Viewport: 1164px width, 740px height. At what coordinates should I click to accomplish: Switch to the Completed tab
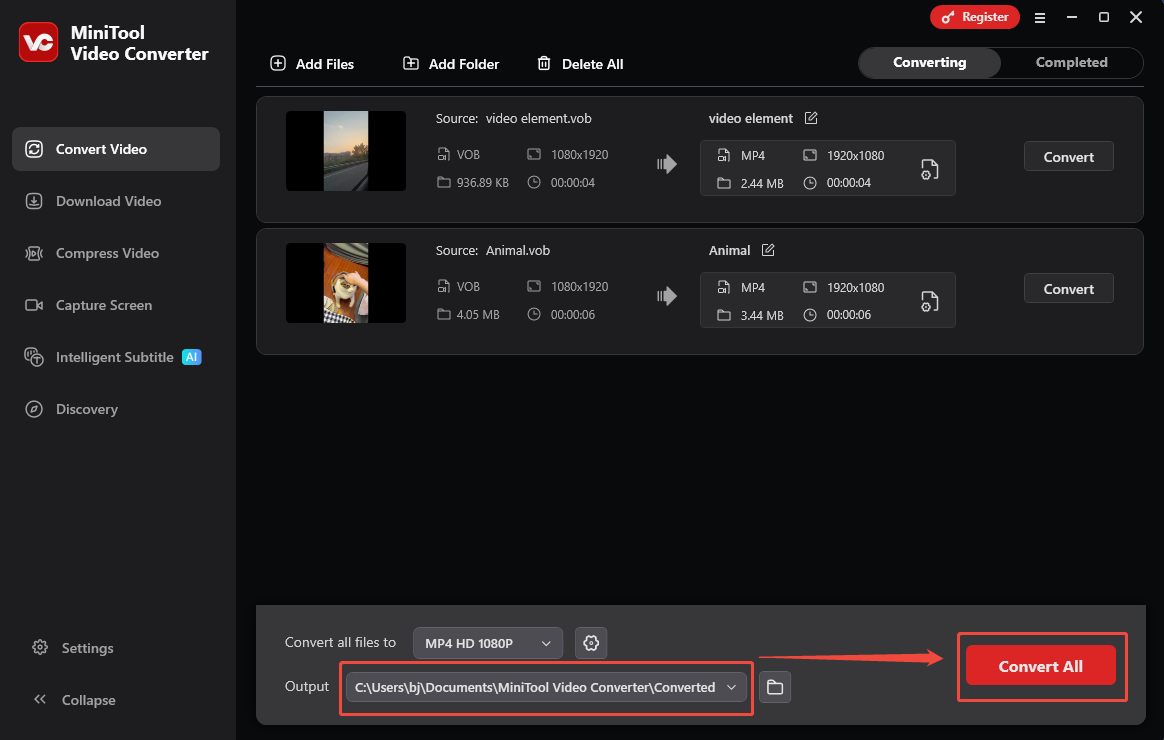(1071, 62)
